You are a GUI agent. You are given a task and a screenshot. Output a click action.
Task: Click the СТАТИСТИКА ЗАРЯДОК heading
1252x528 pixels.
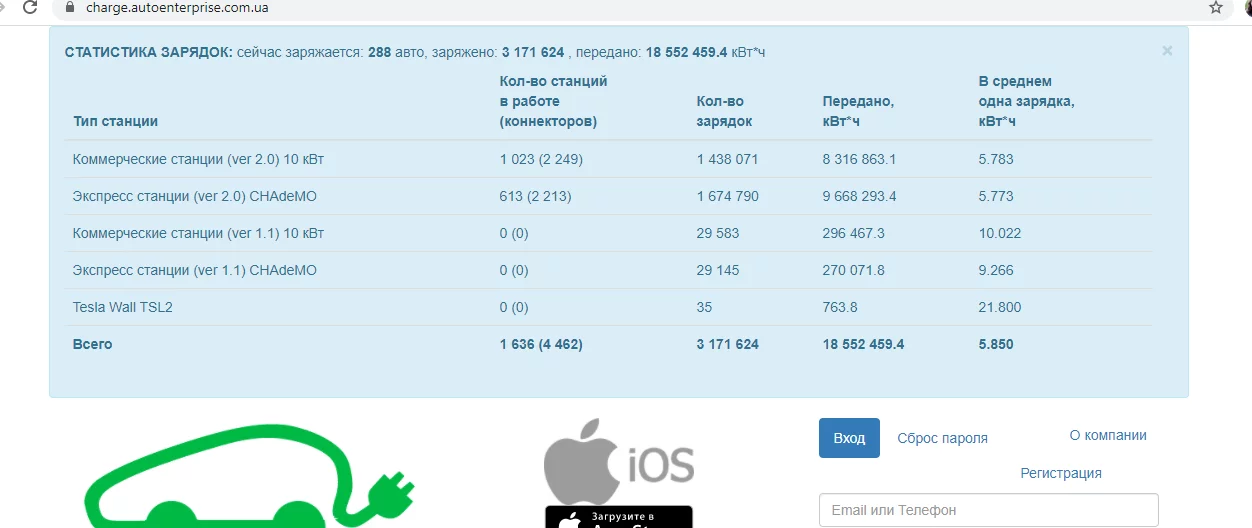(x=149, y=52)
